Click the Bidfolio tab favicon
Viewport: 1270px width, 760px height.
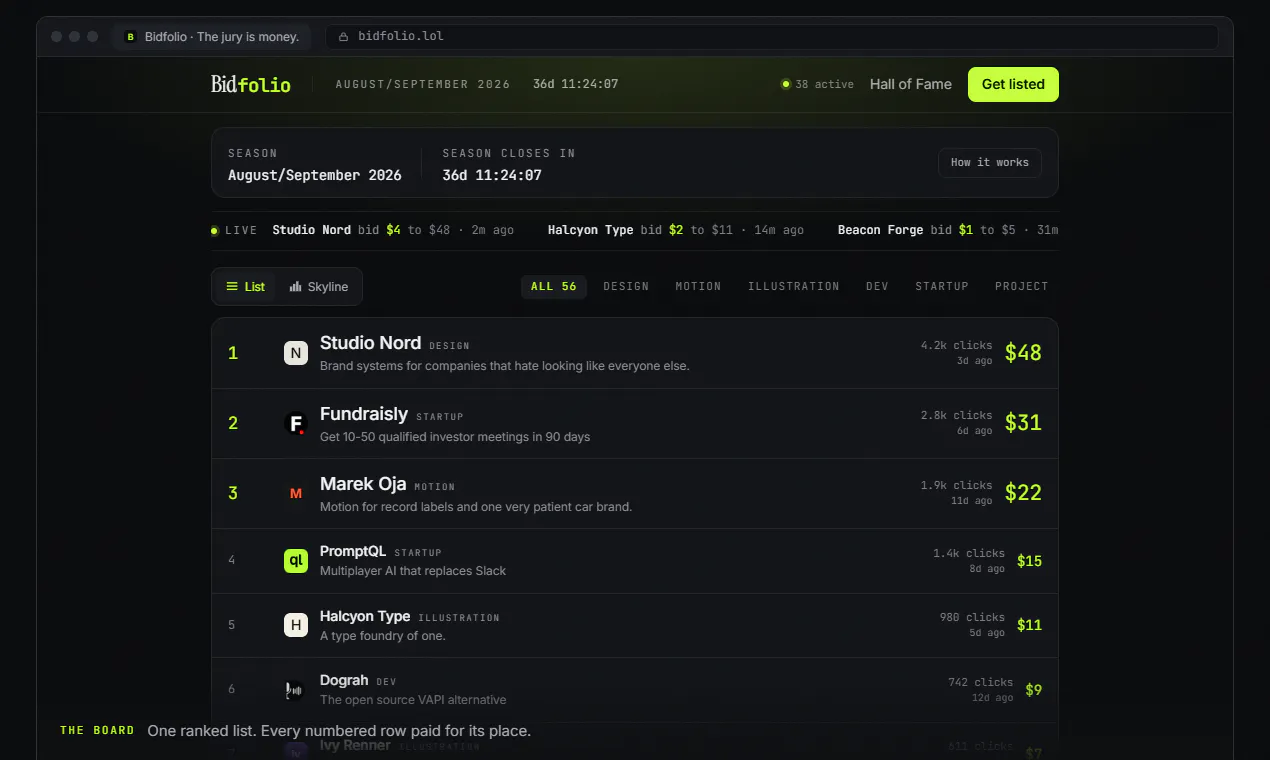[x=130, y=37]
